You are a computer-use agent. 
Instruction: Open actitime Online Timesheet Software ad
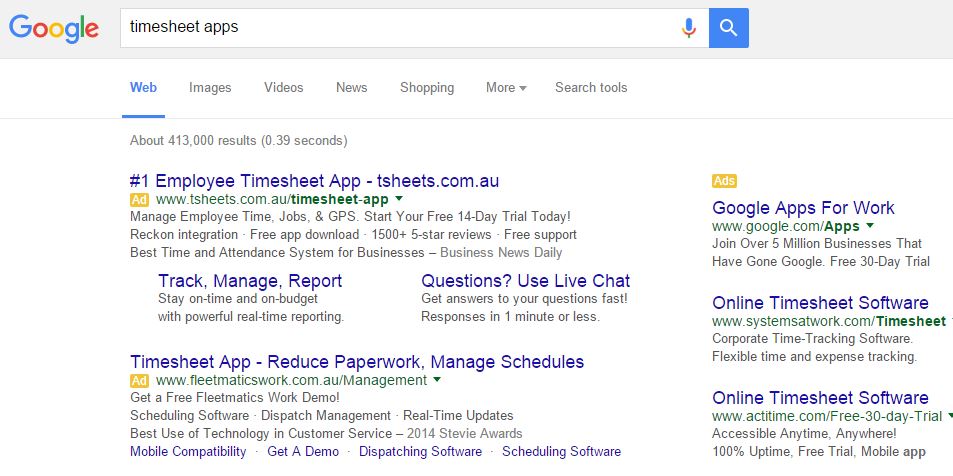(x=820, y=398)
